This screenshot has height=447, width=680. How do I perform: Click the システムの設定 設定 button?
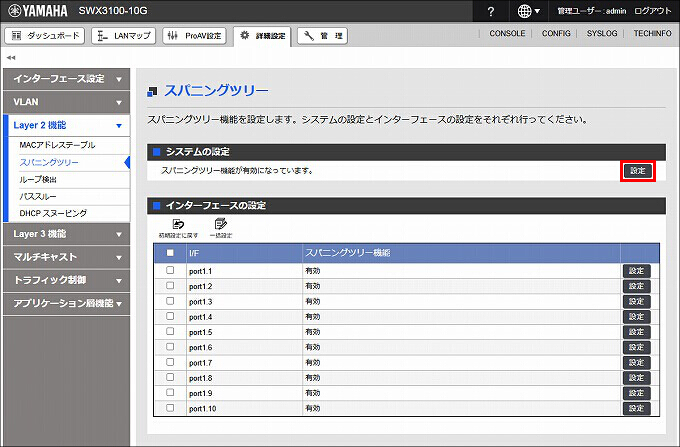[x=637, y=171]
